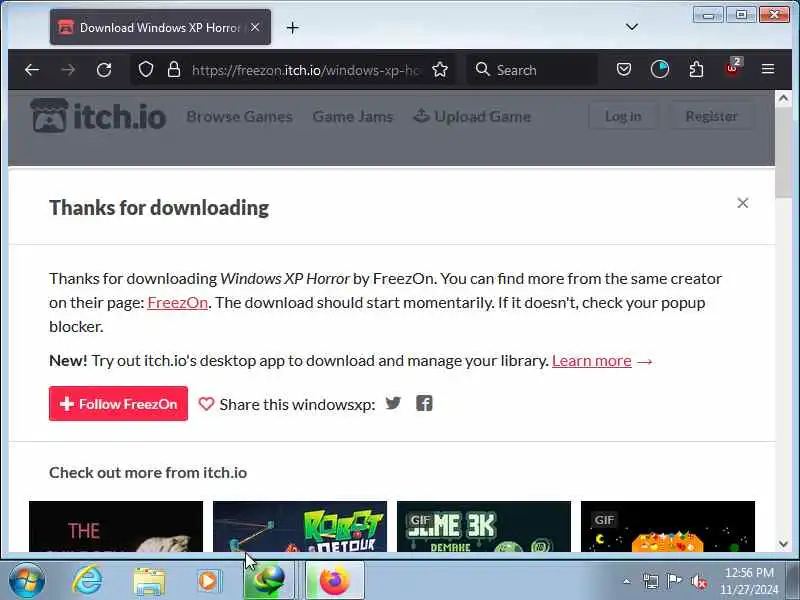The width and height of the screenshot is (800, 600).
Task: Open the thumbnail starting with THE
Action: coord(116,526)
